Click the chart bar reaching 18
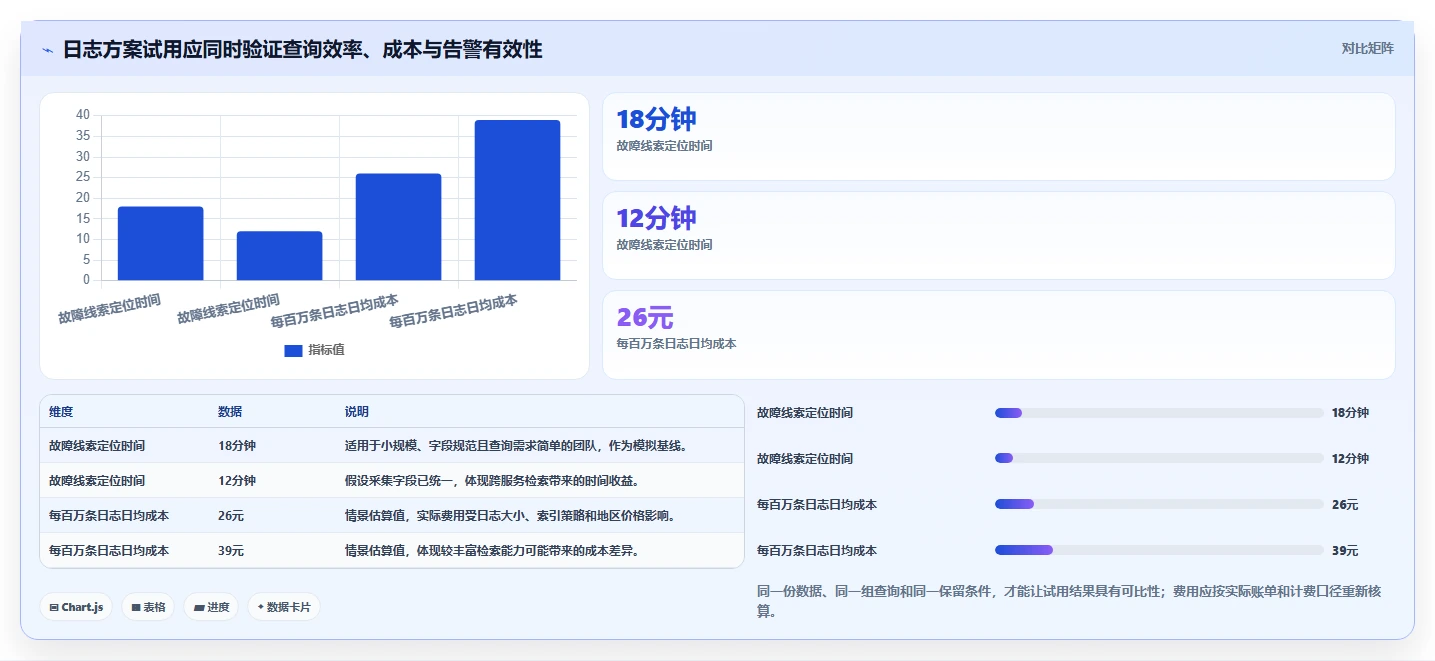This screenshot has width=1435, height=661. point(160,243)
